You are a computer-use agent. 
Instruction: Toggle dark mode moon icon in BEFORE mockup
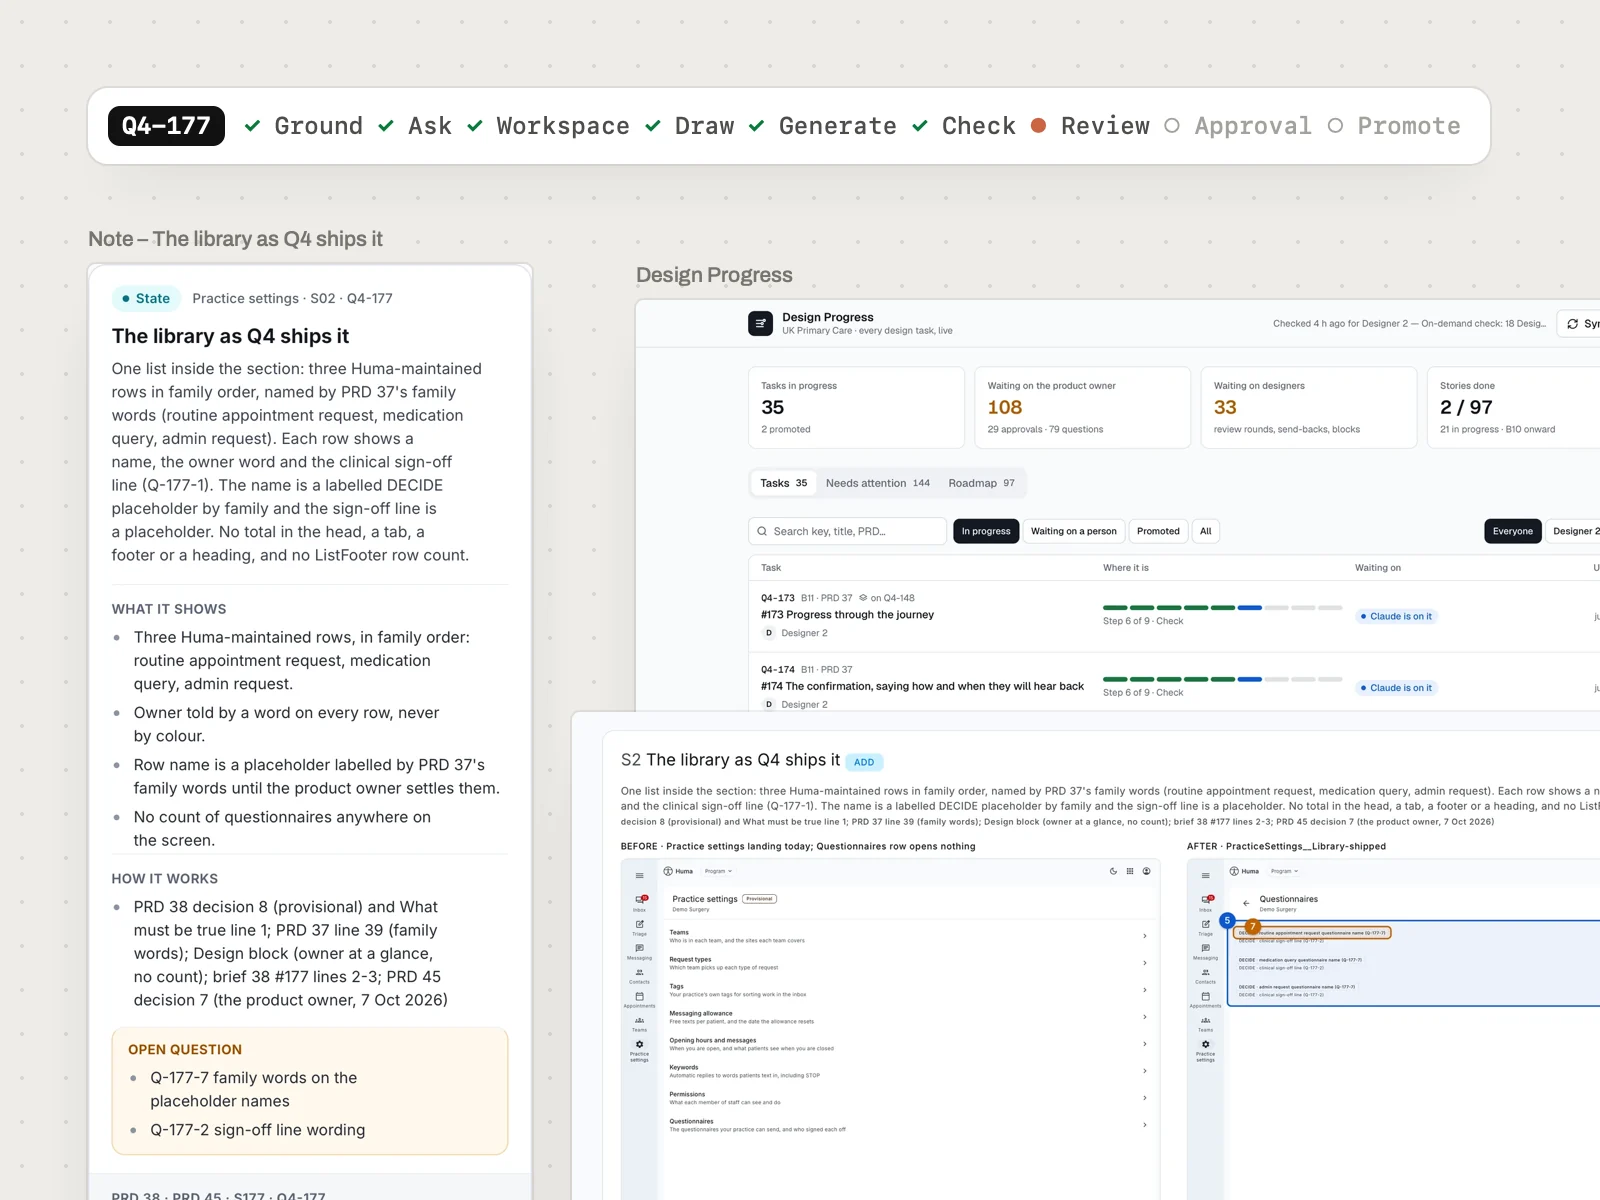click(1113, 871)
